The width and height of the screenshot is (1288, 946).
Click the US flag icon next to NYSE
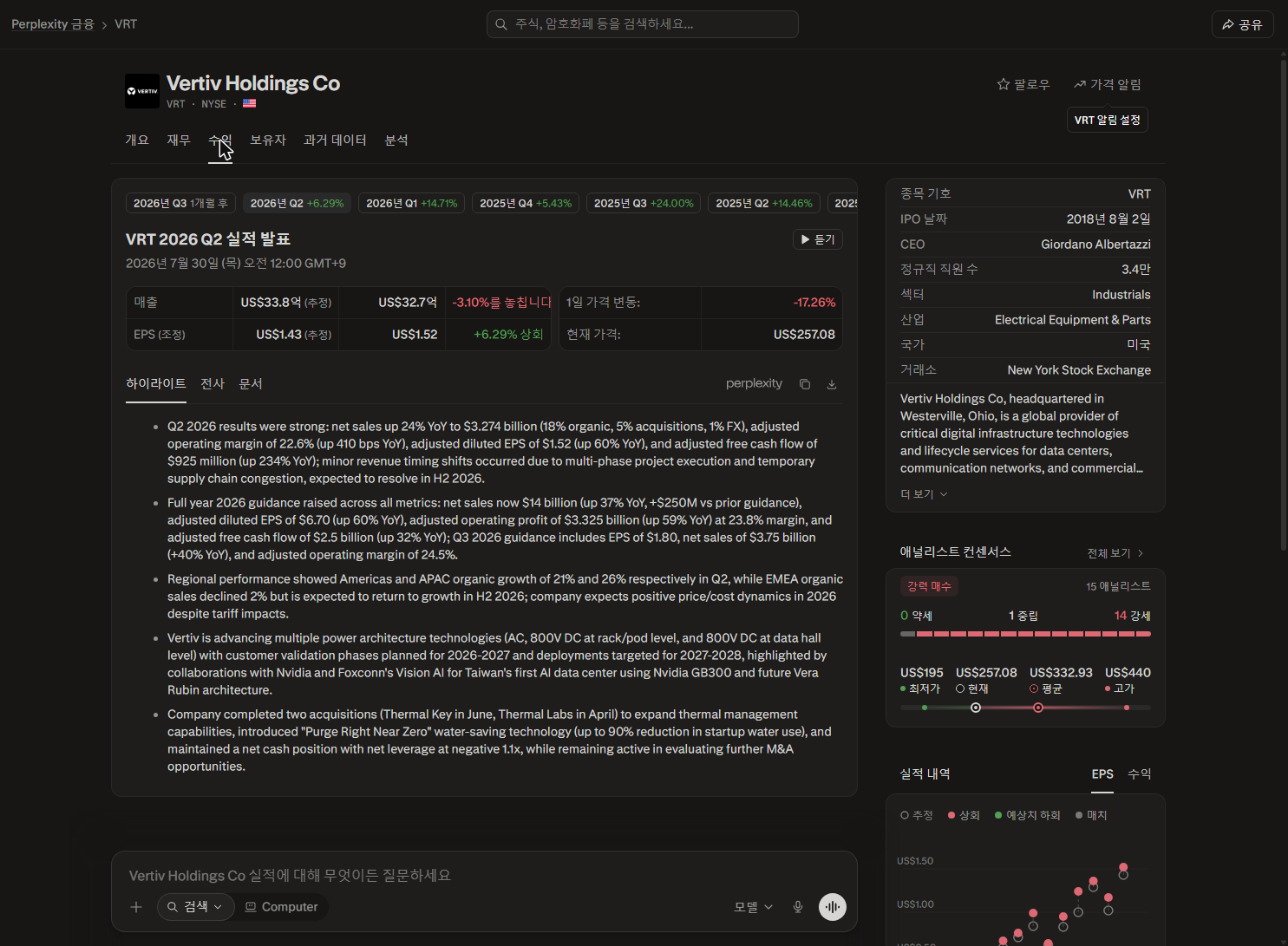coord(249,104)
